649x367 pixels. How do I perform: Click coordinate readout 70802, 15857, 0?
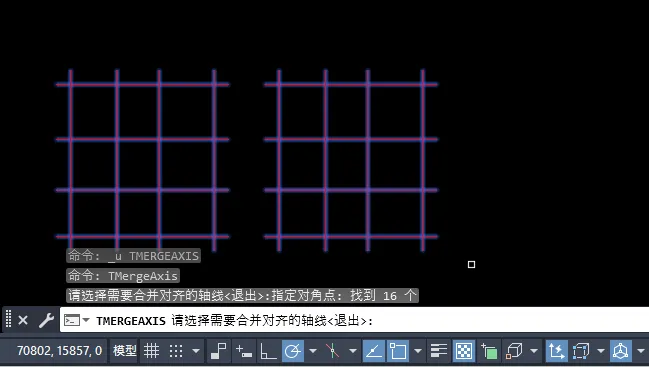59,351
